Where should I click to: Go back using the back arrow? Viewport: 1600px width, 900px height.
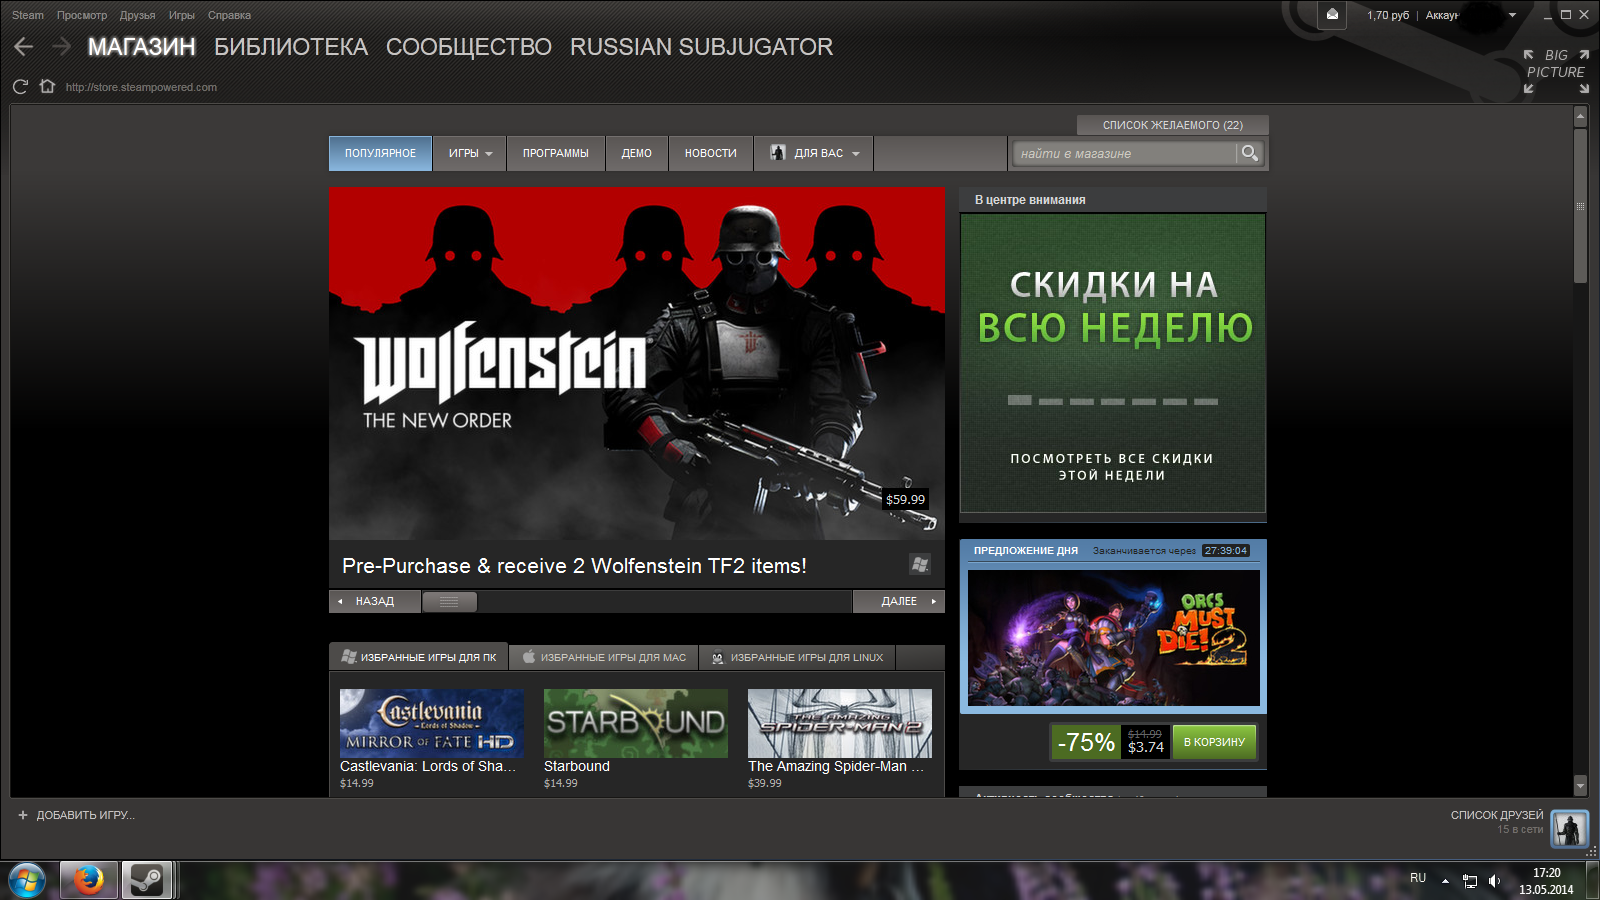[24, 46]
